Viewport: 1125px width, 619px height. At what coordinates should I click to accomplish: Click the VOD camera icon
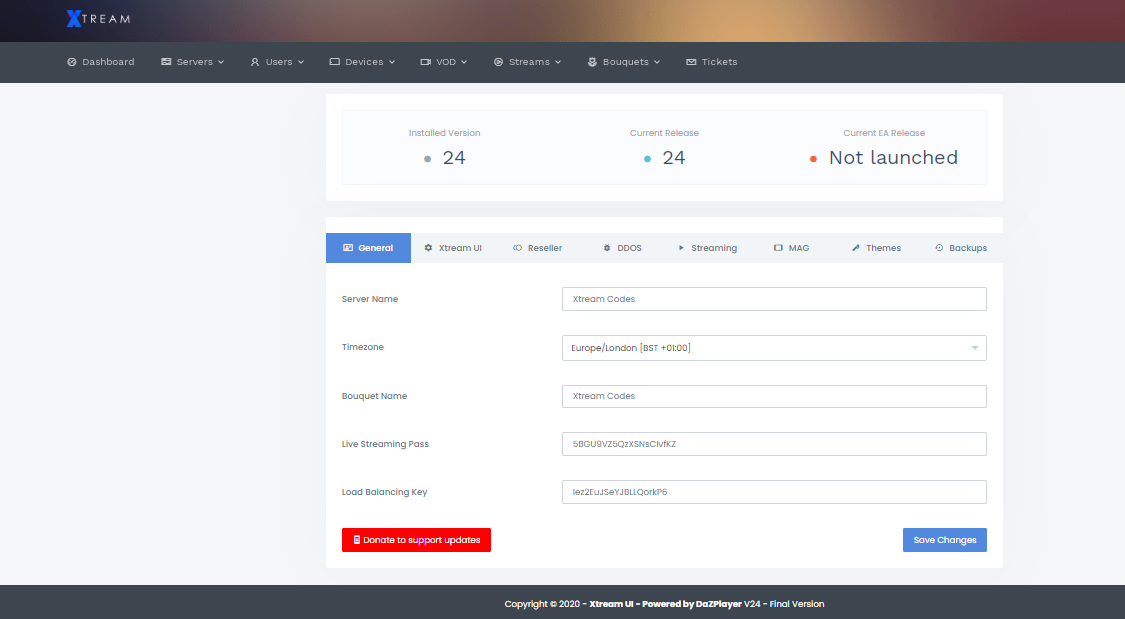point(425,62)
